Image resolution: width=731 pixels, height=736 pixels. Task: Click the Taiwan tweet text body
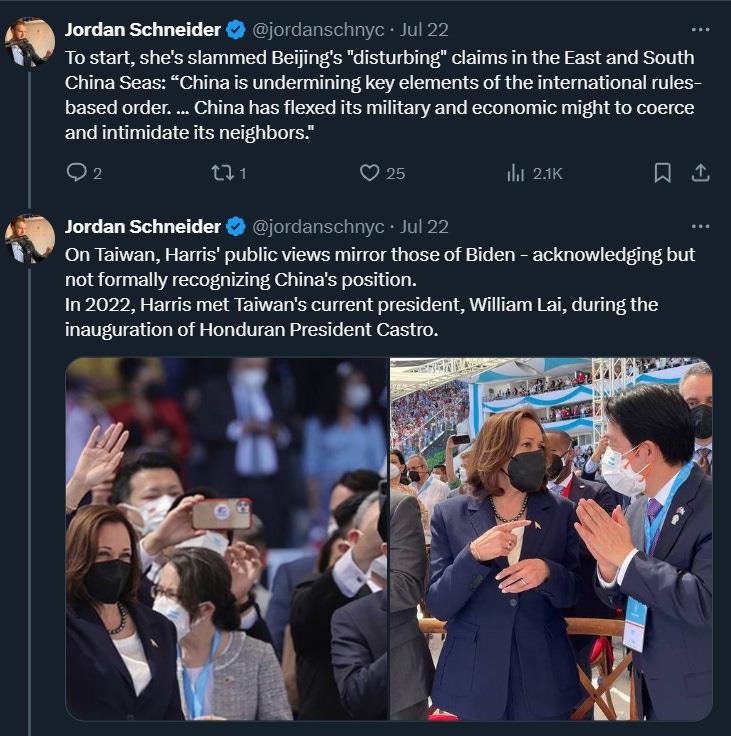(x=380, y=292)
